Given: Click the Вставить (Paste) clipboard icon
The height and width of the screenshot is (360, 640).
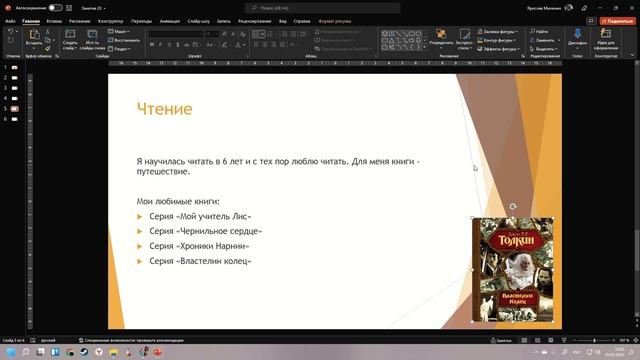Looking at the screenshot, I should click(x=34, y=34).
